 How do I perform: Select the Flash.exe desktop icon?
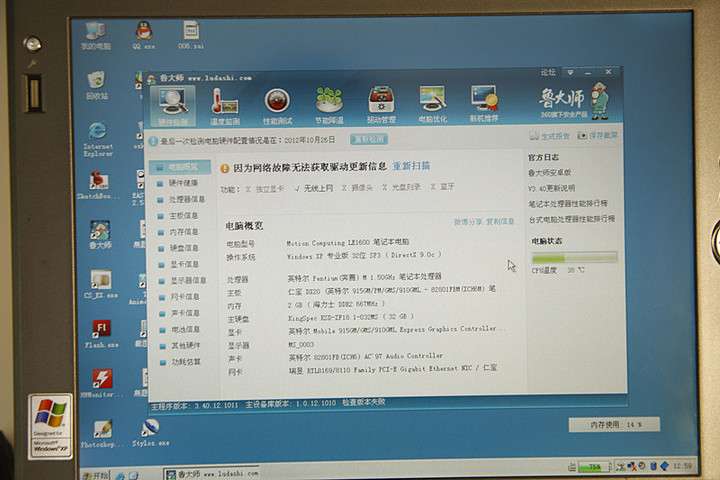point(101,334)
